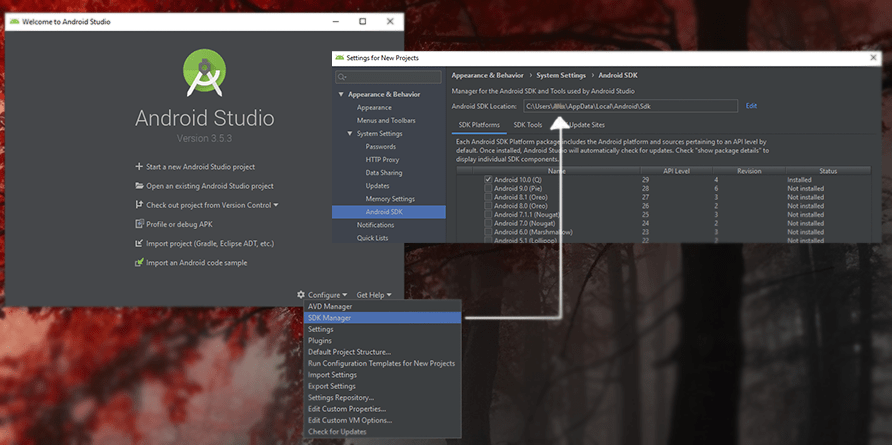Select SDK Manager from Configure menu
Image resolution: width=892 pixels, height=445 pixels.
click(382, 318)
